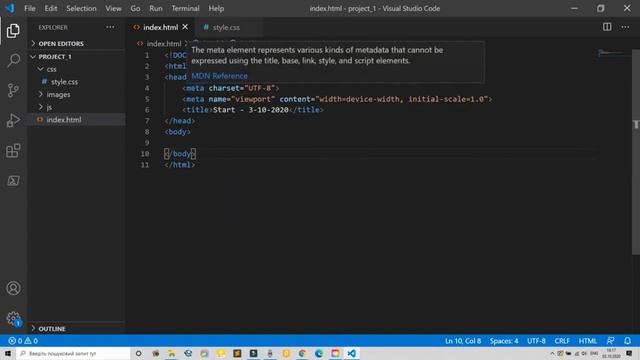The image size is (640, 360).
Task: Open the Help menu
Action: pyautogui.click(x=216, y=8)
